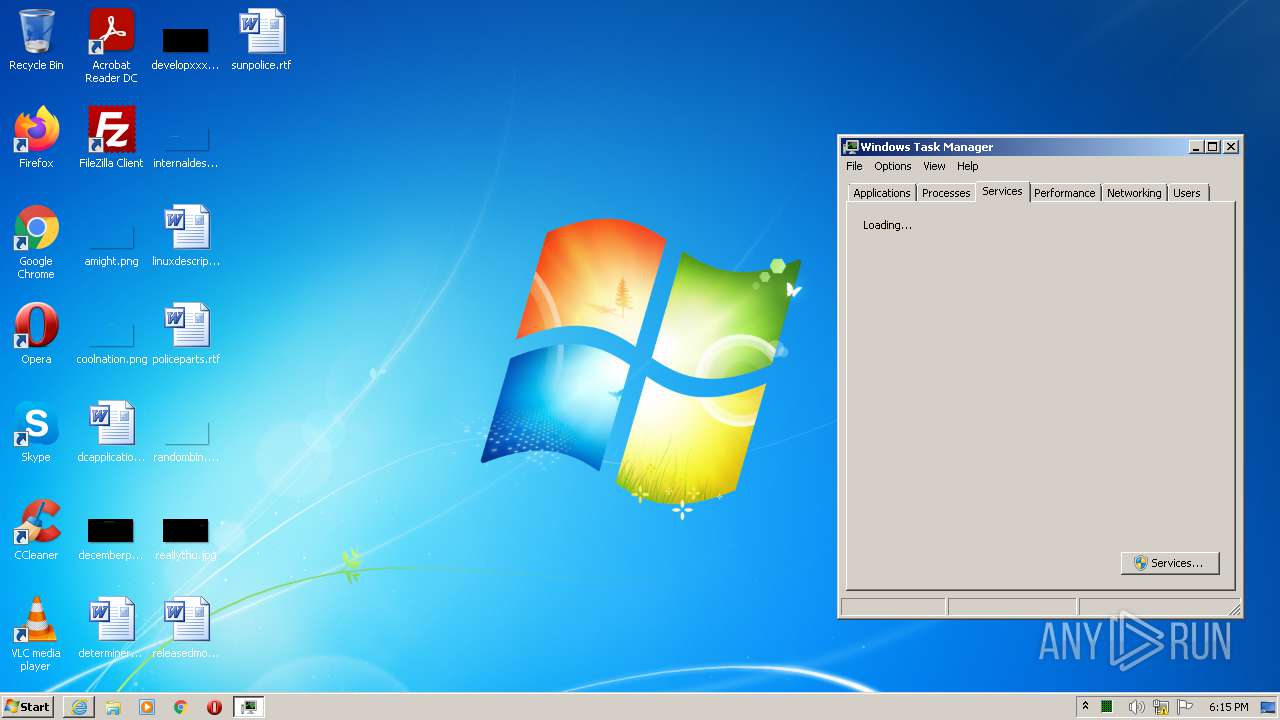Switch to the Networking tab
The width and height of the screenshot is (1280, 720).
(x=1134, y=193)
